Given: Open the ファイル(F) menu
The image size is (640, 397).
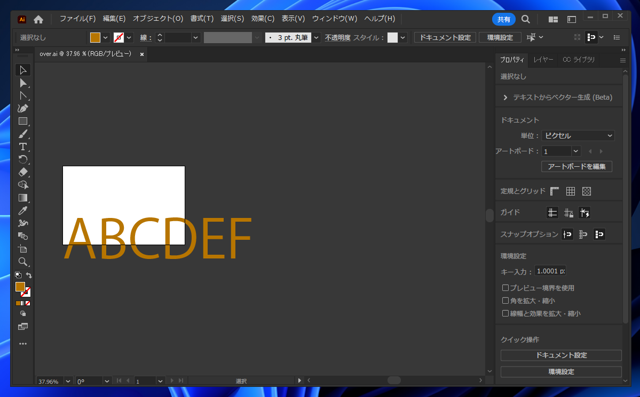Looking at the screenshot, I should click(x=78, y=19).
